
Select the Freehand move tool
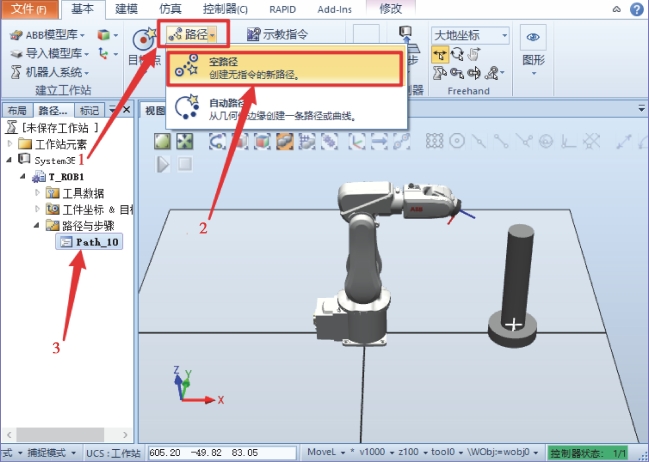coord(440,54)
